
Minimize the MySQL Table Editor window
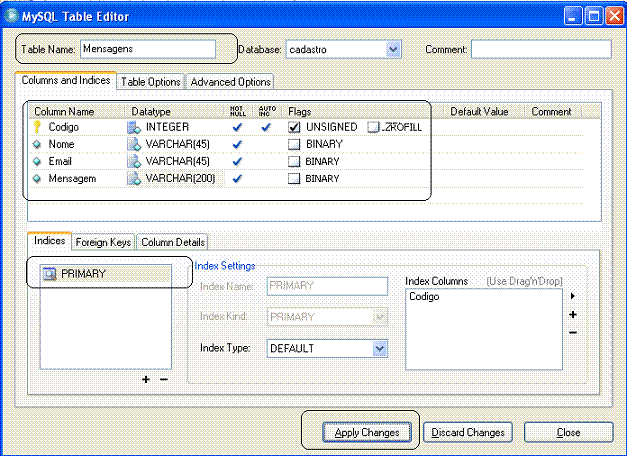573,16
